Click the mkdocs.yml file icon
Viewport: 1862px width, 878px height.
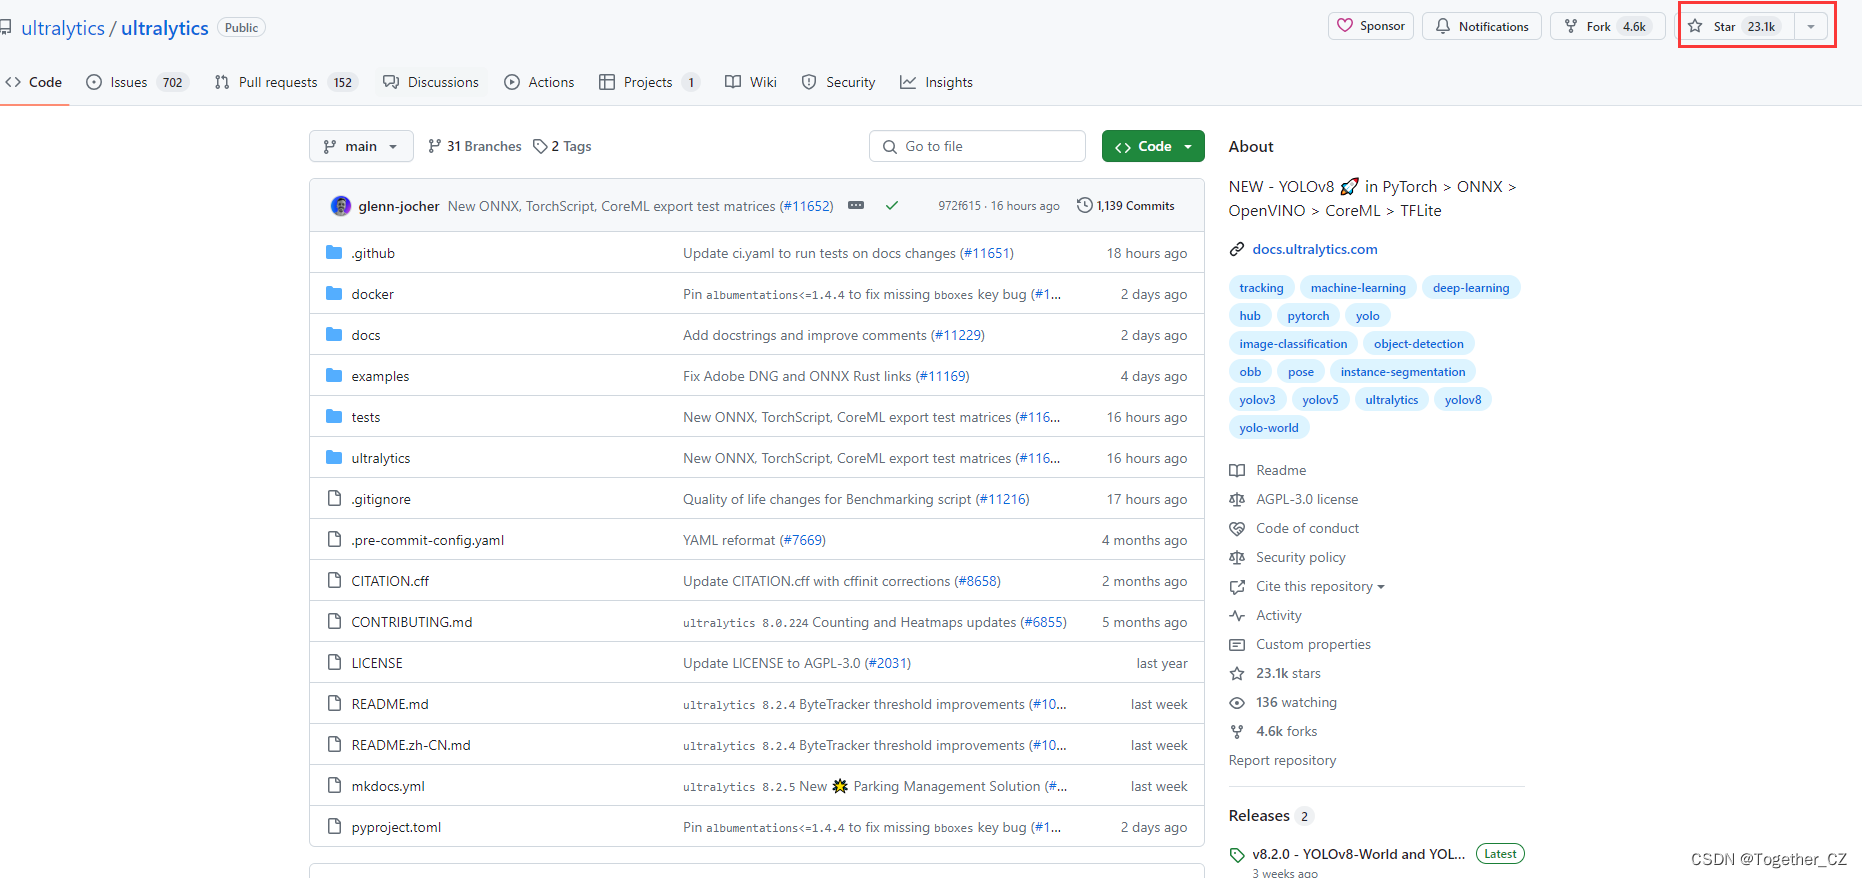tap(334, 786)
